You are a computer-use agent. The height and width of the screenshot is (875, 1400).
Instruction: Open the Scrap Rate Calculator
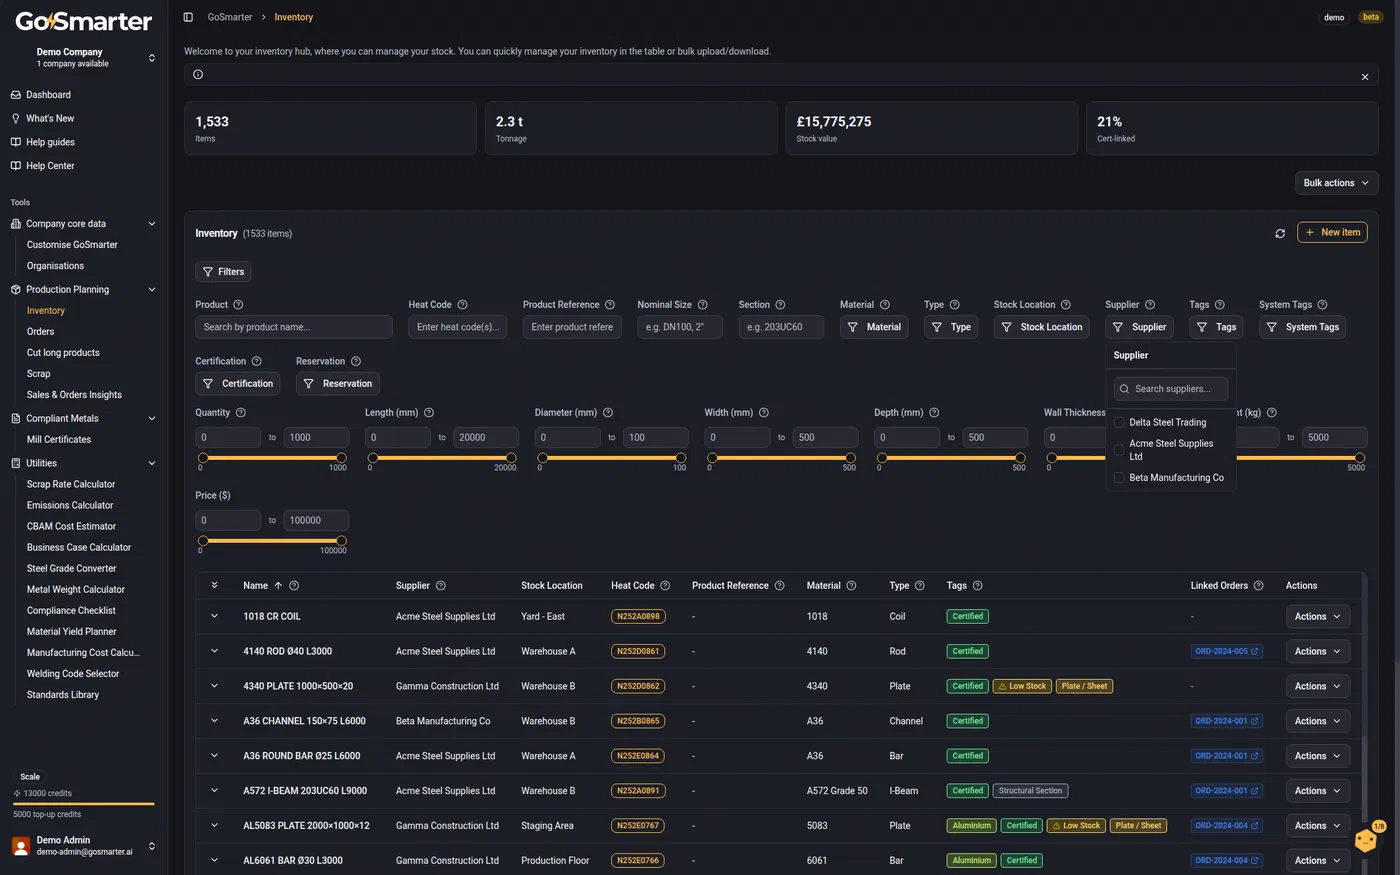(x=71, y=485)
